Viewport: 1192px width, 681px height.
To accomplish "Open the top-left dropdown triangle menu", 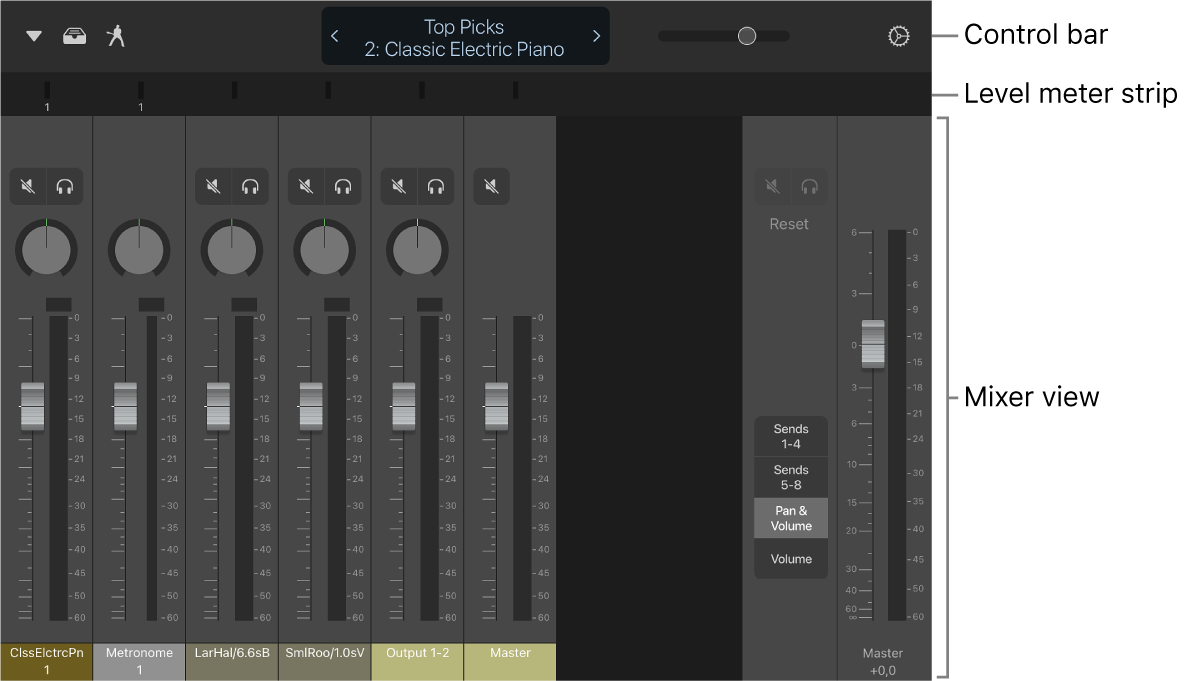I will pos(34,36).
